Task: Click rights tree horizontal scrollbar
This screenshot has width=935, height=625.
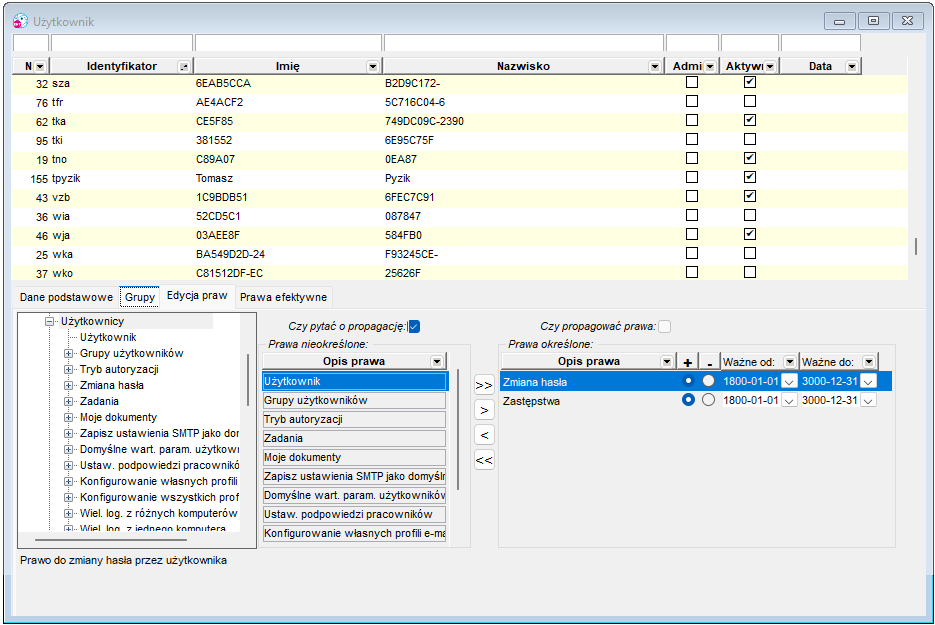Action: tap(111, 540)
